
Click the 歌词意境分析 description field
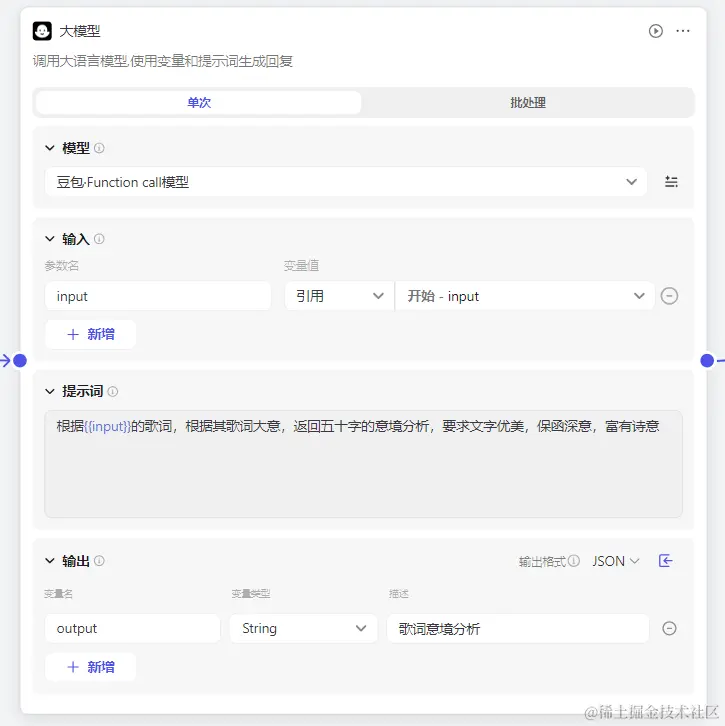[518, 628]
